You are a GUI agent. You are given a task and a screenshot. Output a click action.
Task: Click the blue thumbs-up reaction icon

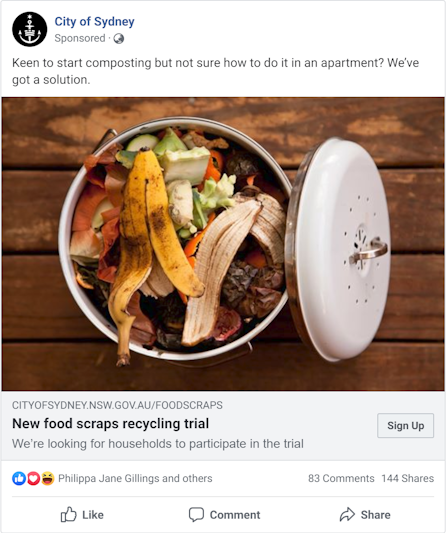[x=19, y=478]
